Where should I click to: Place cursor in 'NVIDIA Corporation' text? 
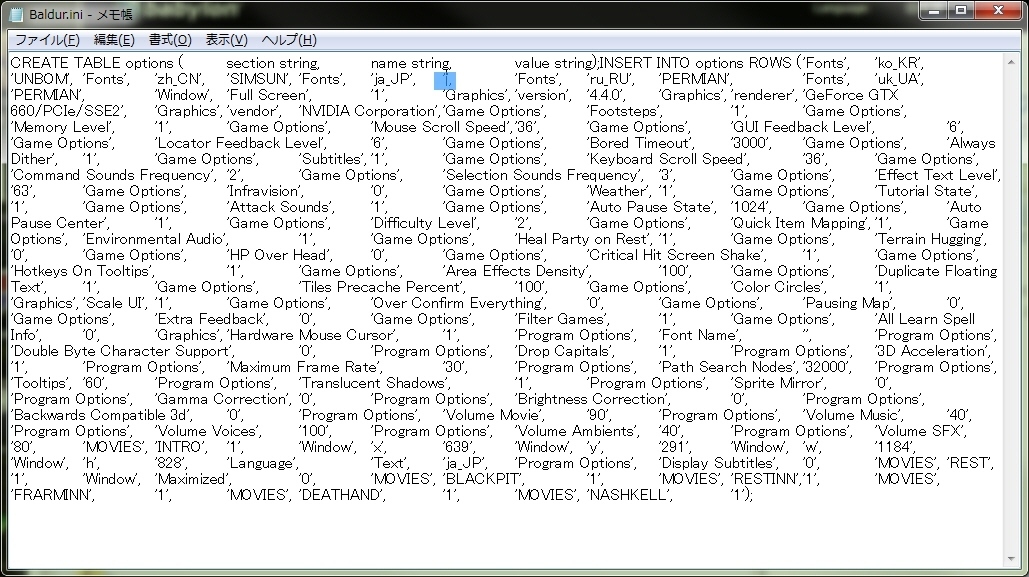tap(368, 111)
